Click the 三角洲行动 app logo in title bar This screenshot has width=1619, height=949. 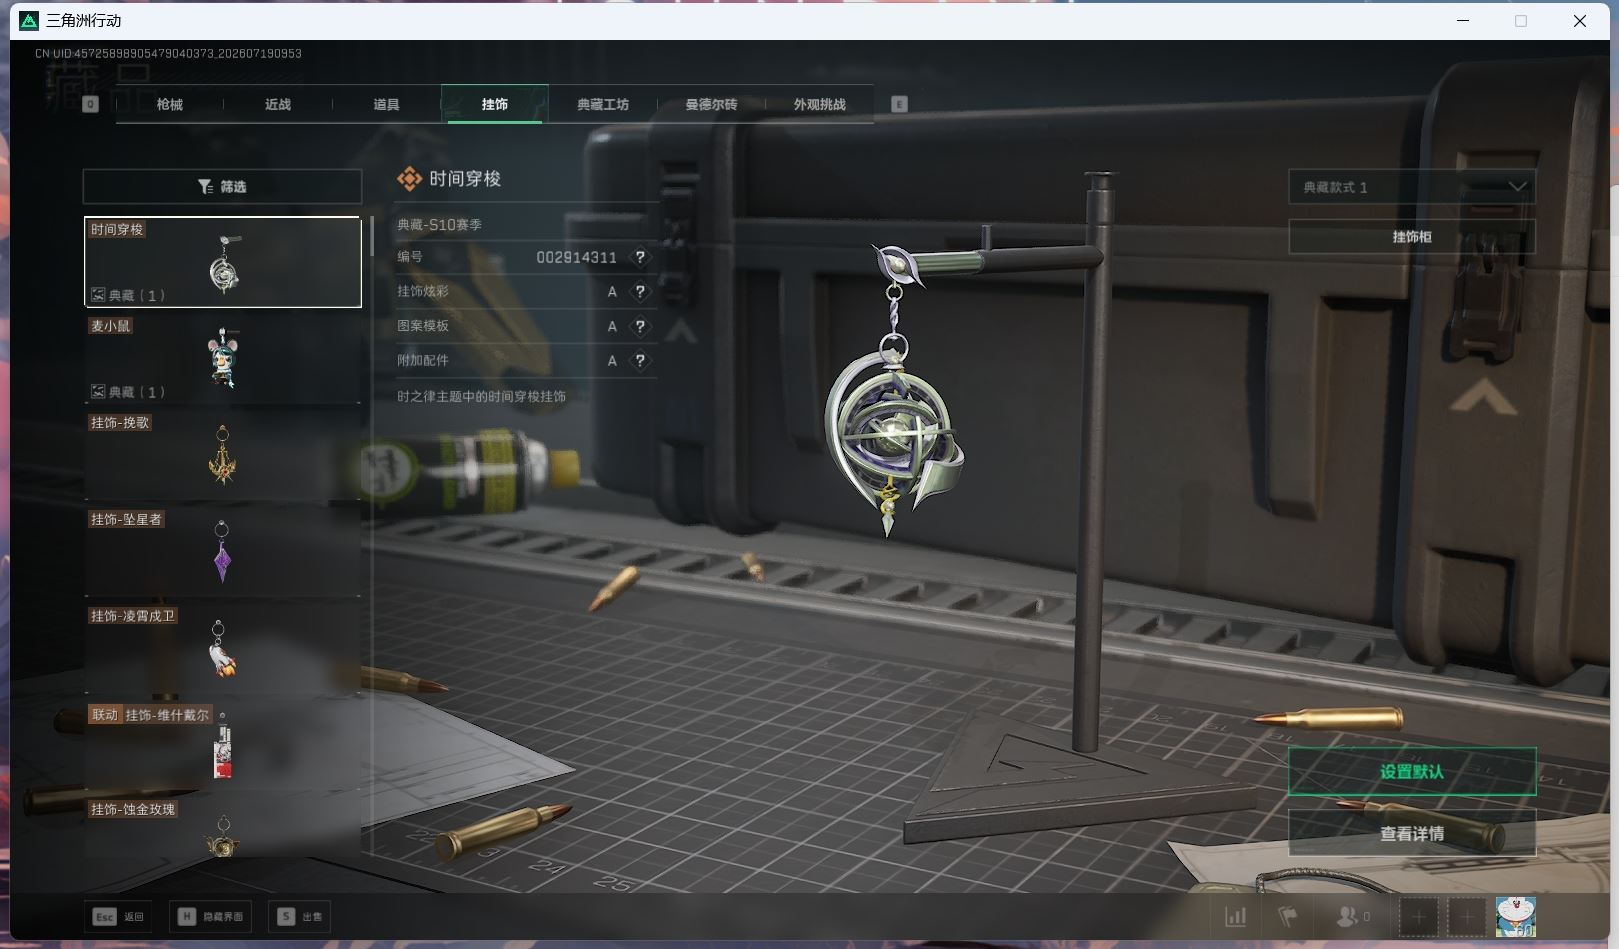tap(29, 20)
